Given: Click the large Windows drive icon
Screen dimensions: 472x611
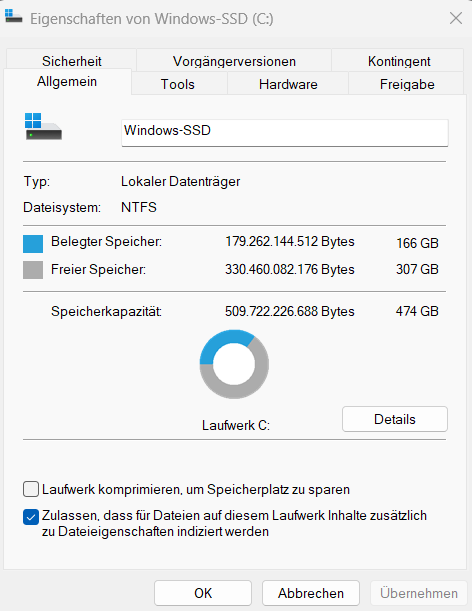Looking at the screenshot, I should pyautogui.click(x=43, y=126).
